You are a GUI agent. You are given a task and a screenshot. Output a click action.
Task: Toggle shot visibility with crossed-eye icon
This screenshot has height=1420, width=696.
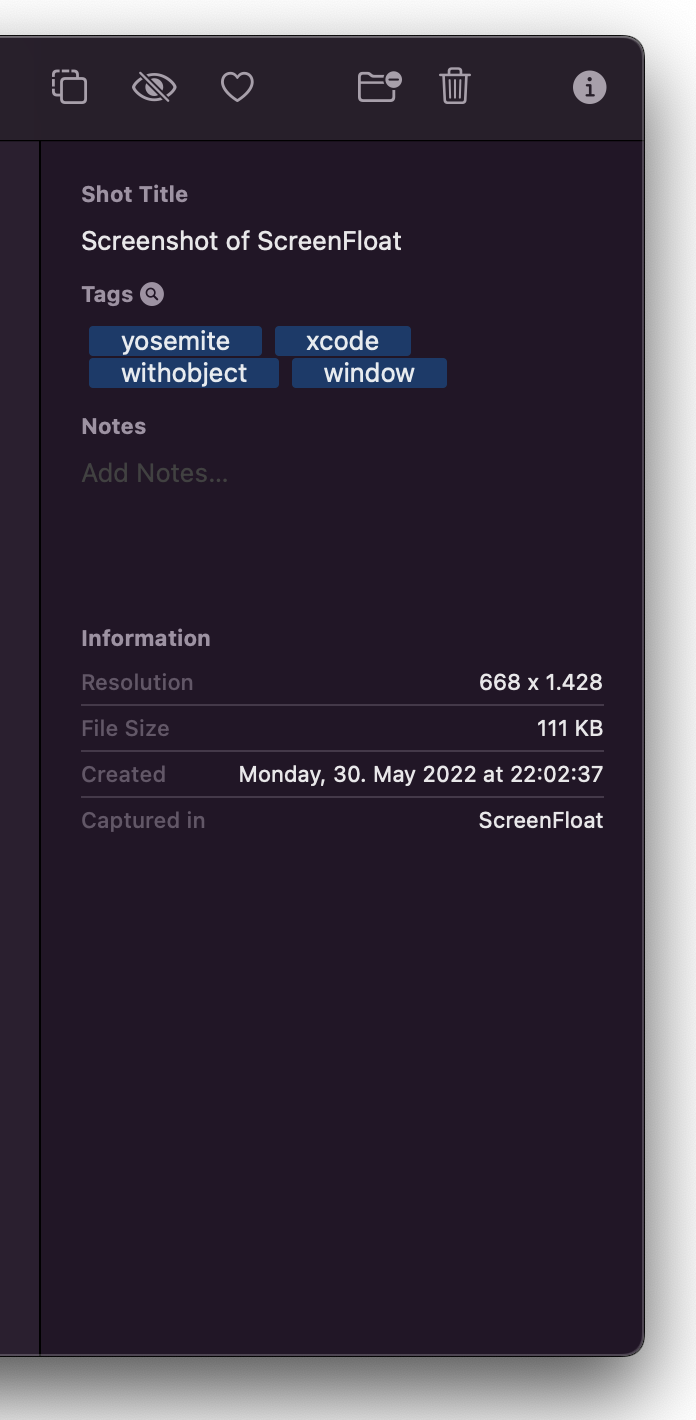154,88
